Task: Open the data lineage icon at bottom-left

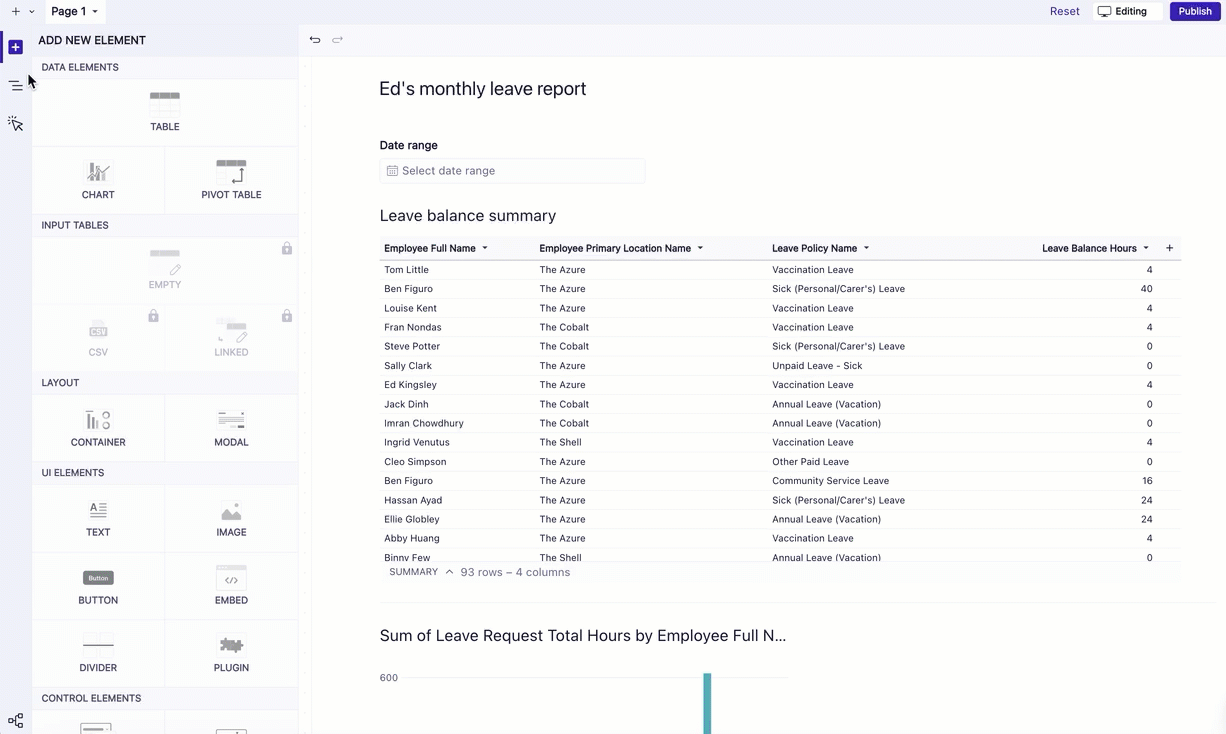Action: [15, 720]
